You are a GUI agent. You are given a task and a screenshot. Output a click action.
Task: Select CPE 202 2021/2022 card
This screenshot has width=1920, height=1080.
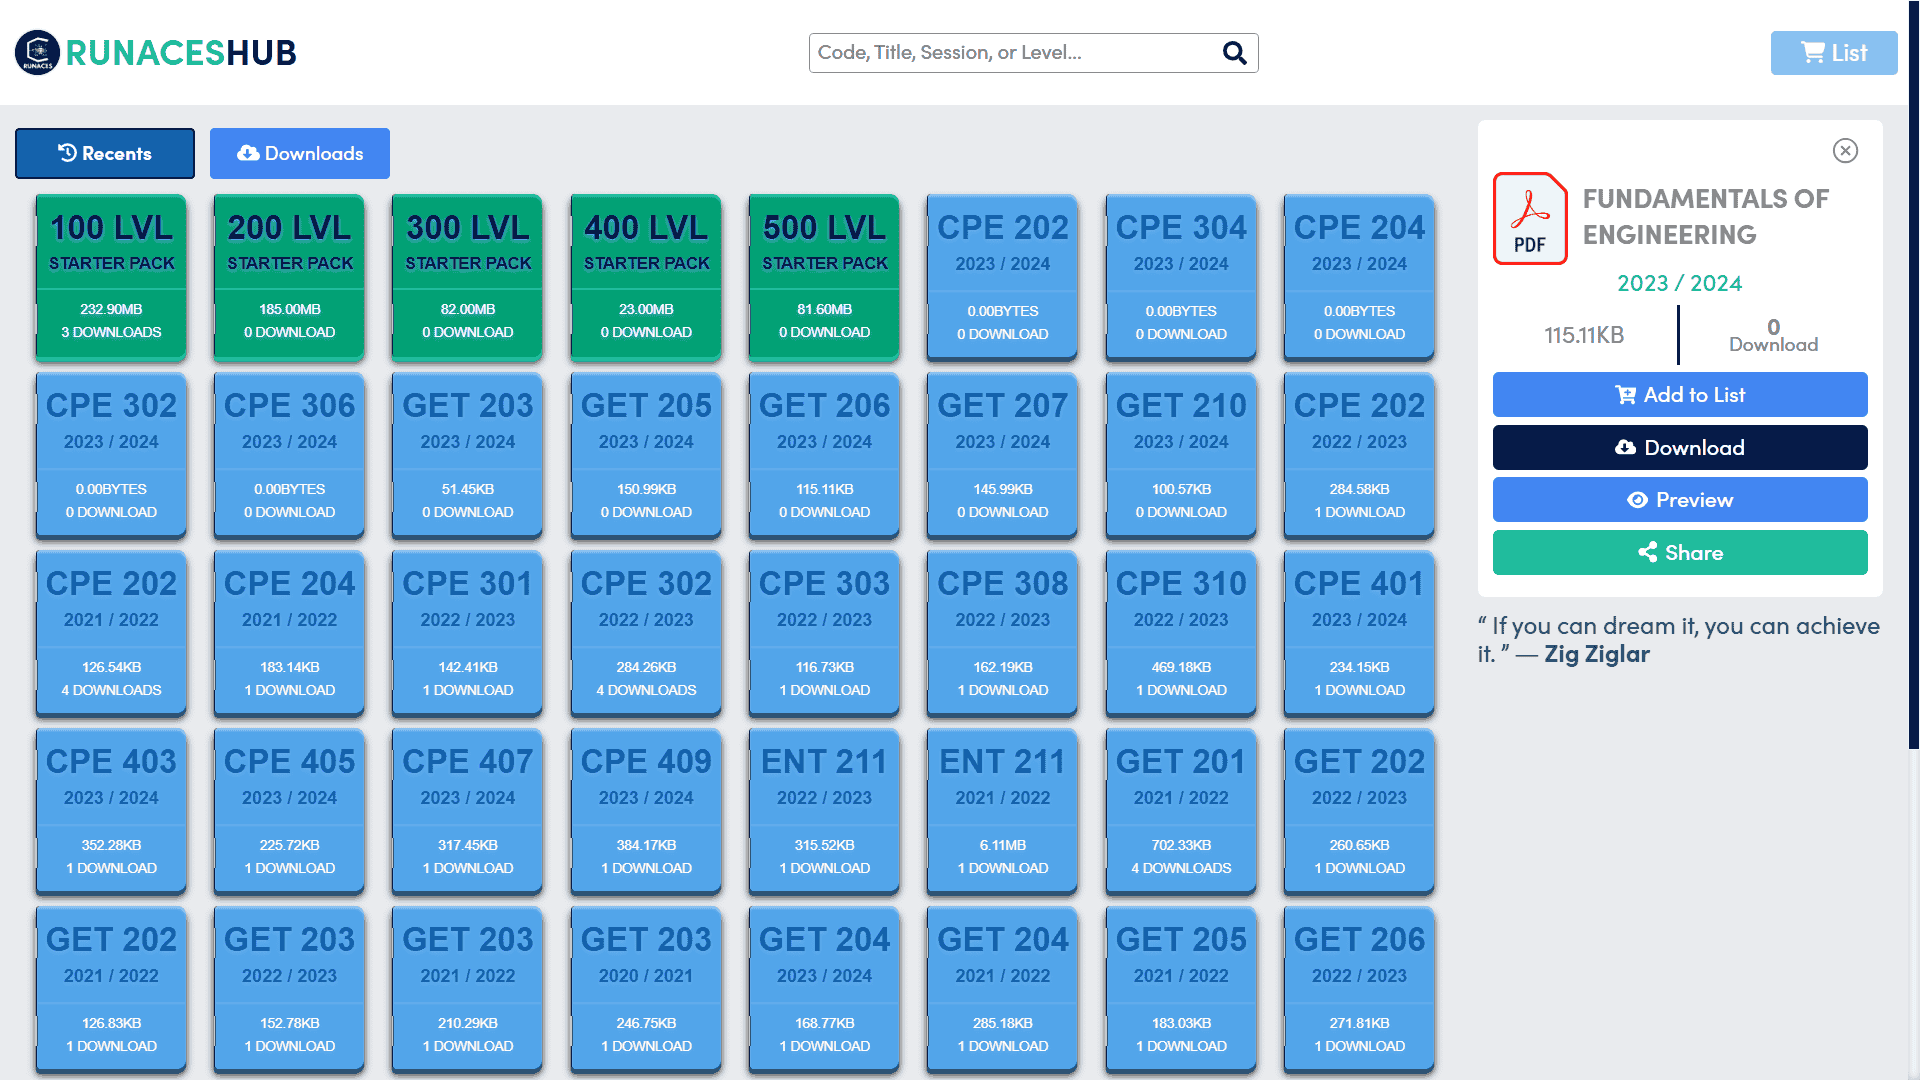(111, 633)
